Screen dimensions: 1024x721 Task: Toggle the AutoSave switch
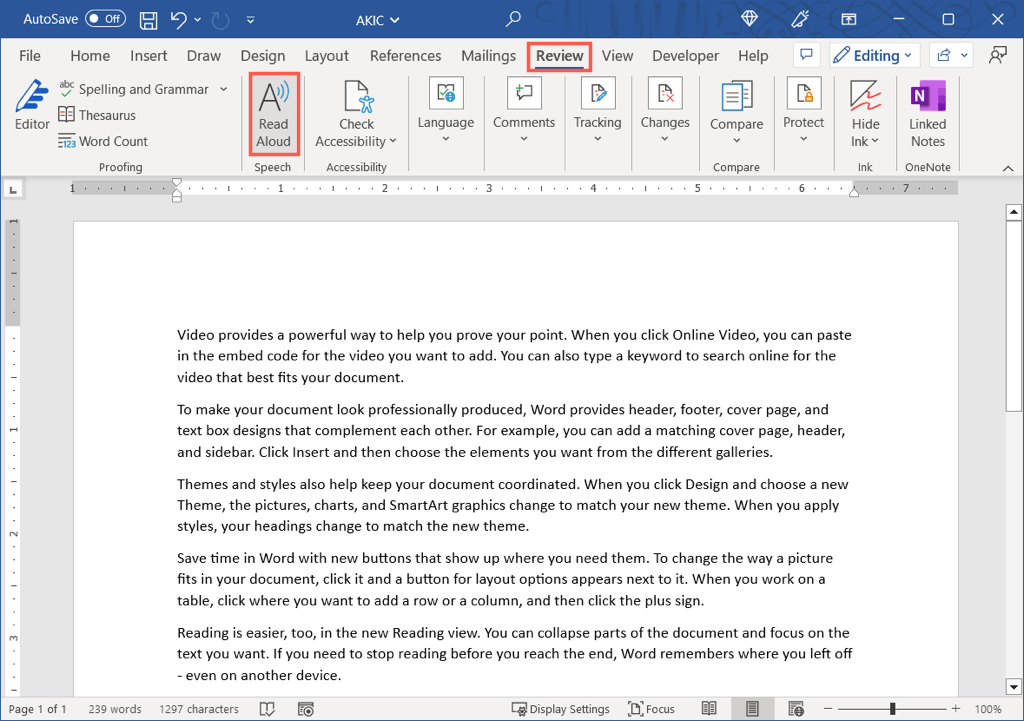pos(105,19)
